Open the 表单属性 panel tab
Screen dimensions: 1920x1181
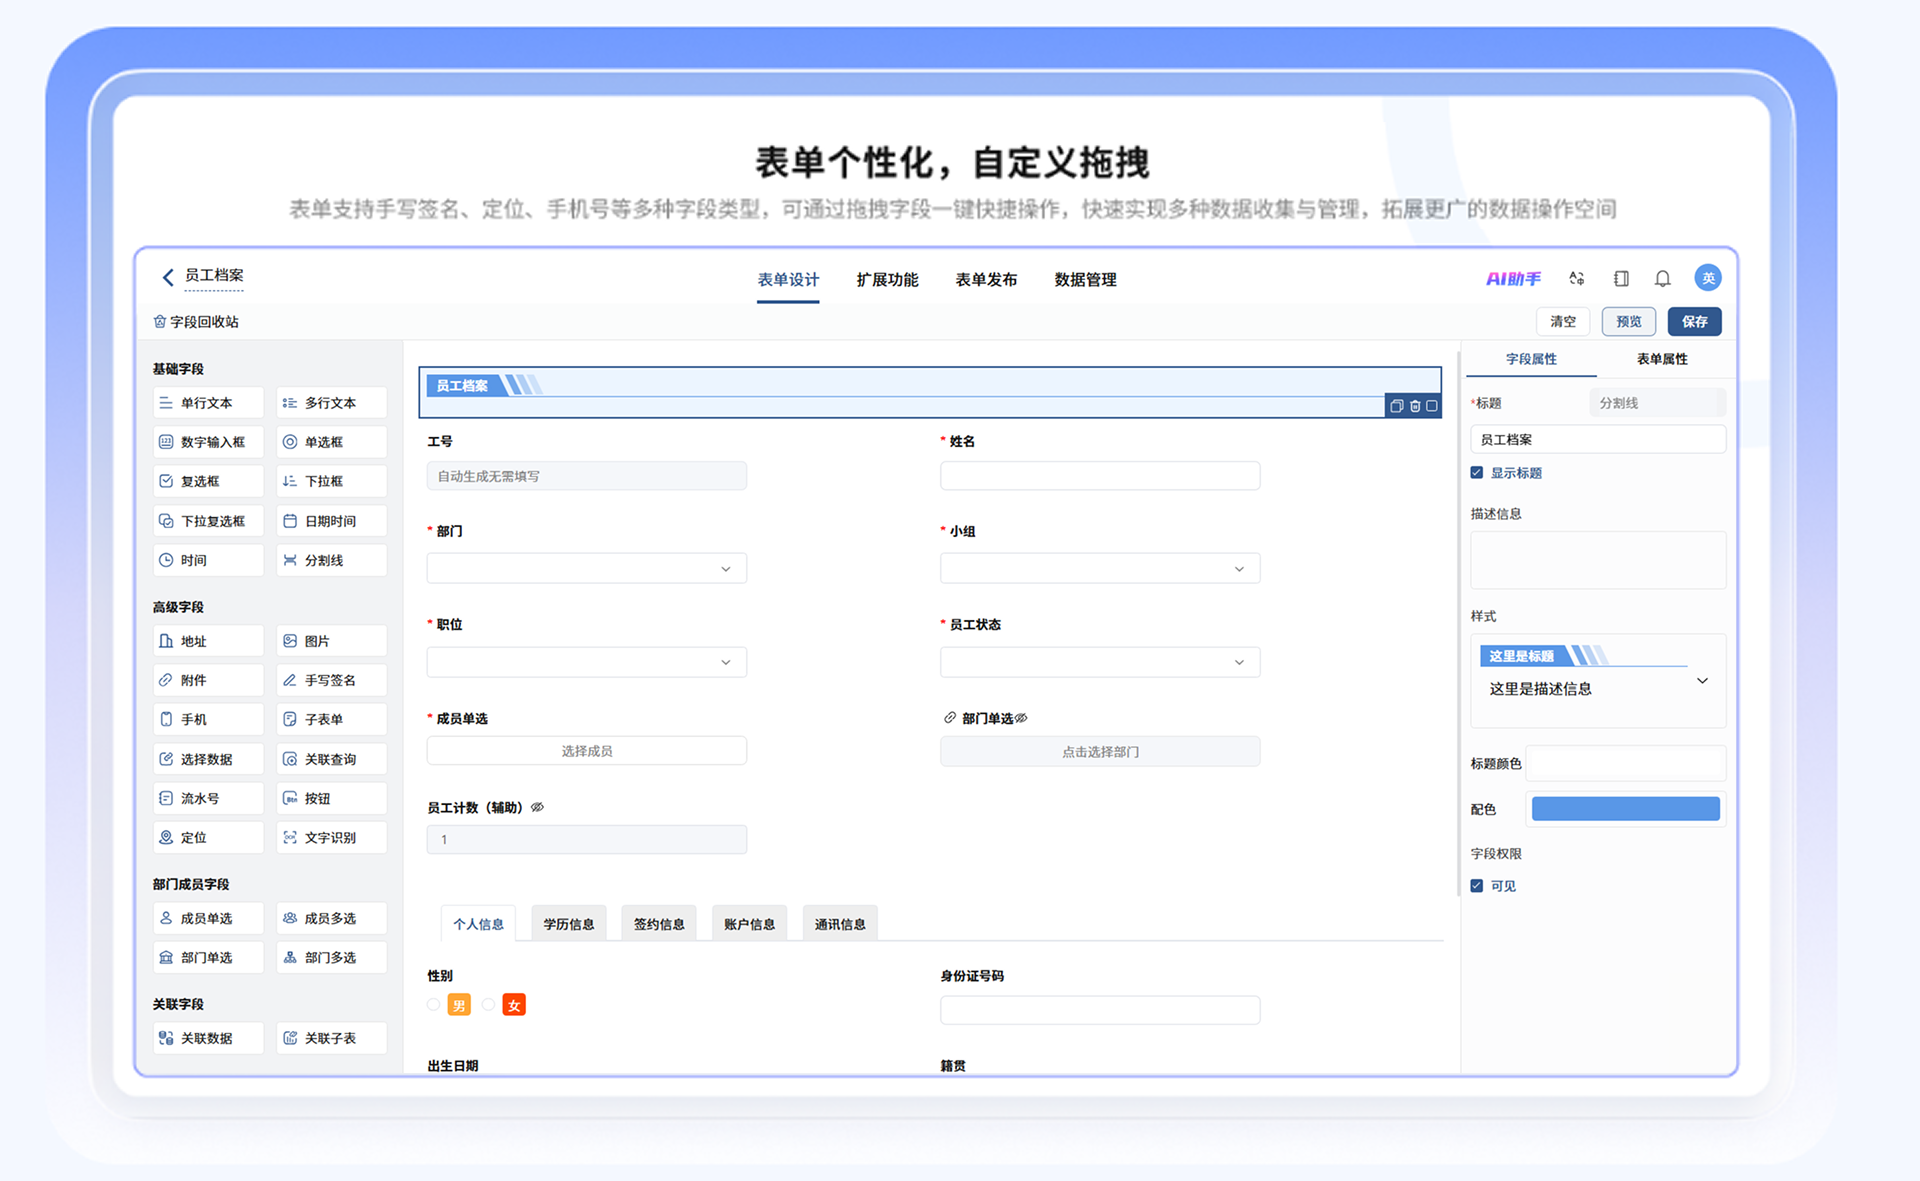(1662, 359)
